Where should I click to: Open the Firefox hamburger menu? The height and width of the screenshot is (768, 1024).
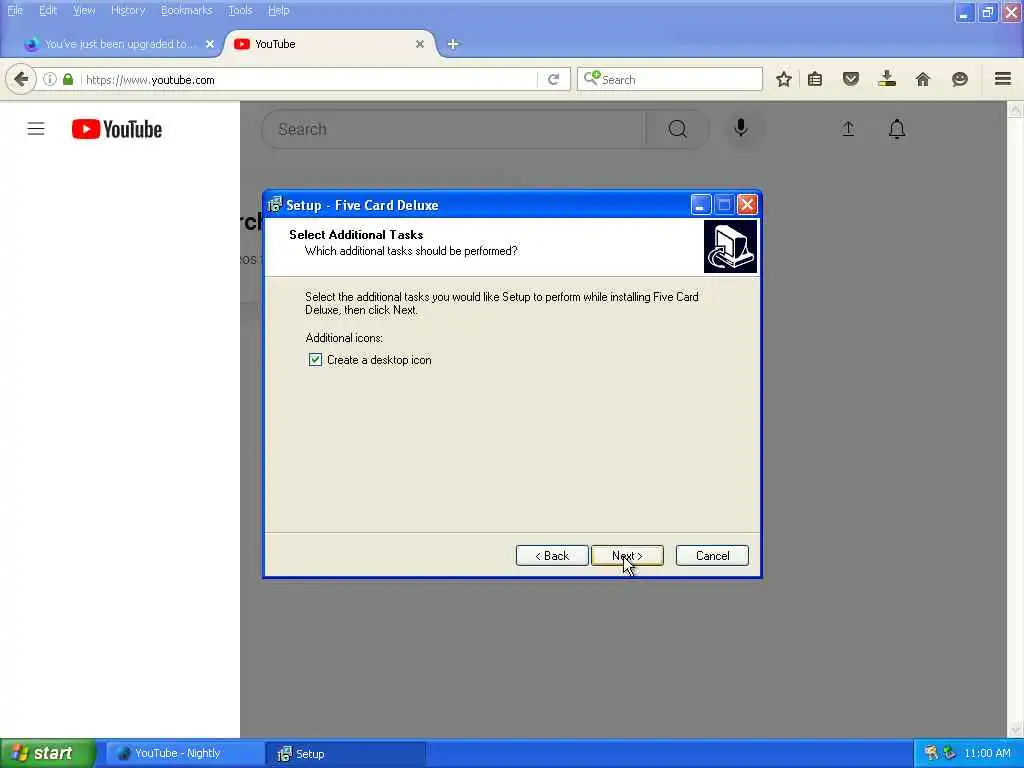(x=1003, y=79)
